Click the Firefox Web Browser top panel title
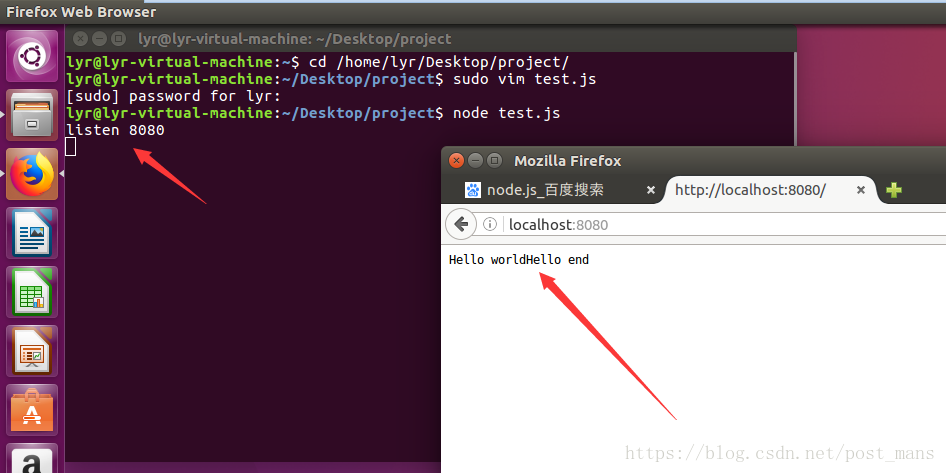 [x=81, y=12]
